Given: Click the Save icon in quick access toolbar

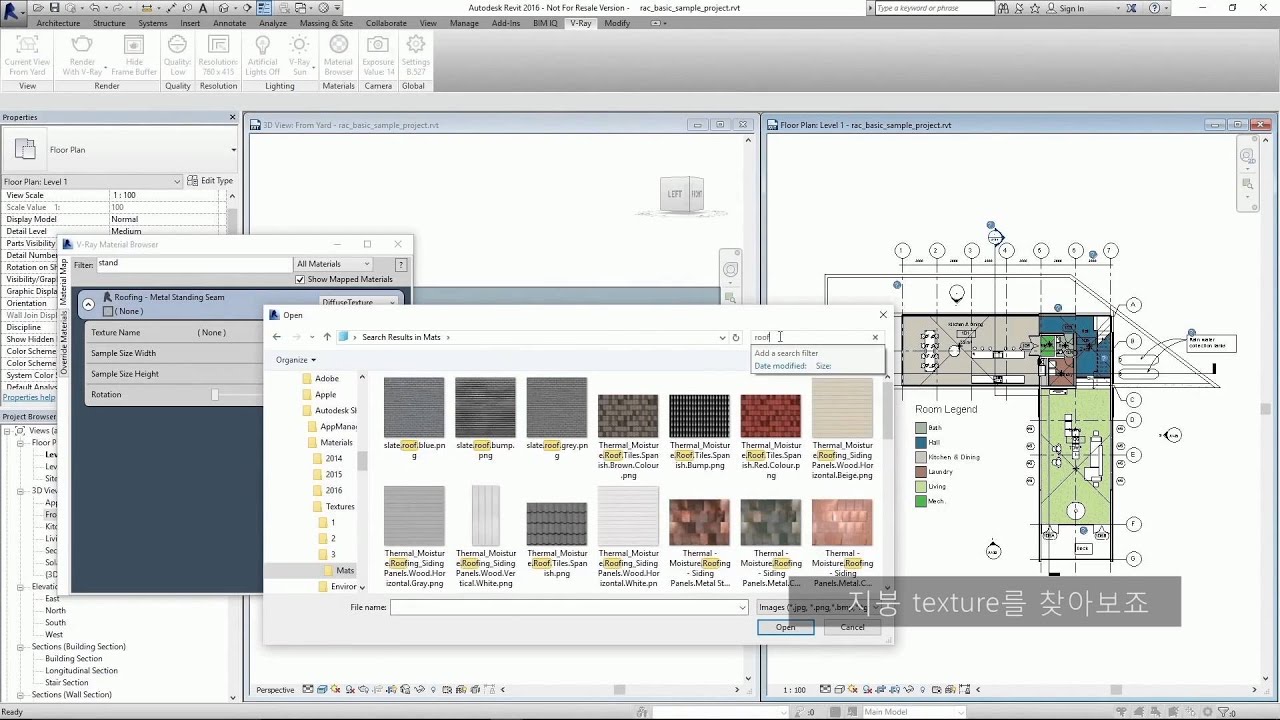Looking at the screenshot, I should (56, 8).
